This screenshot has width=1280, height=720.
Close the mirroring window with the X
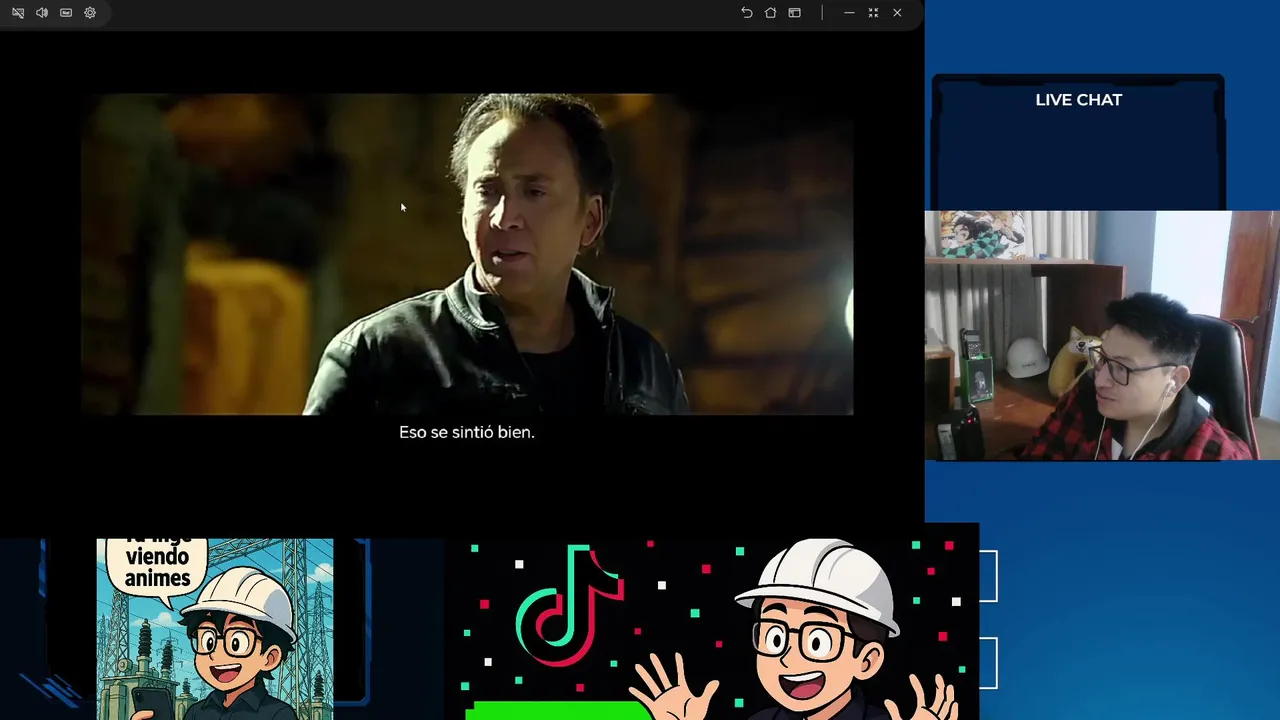click(897, 13)
